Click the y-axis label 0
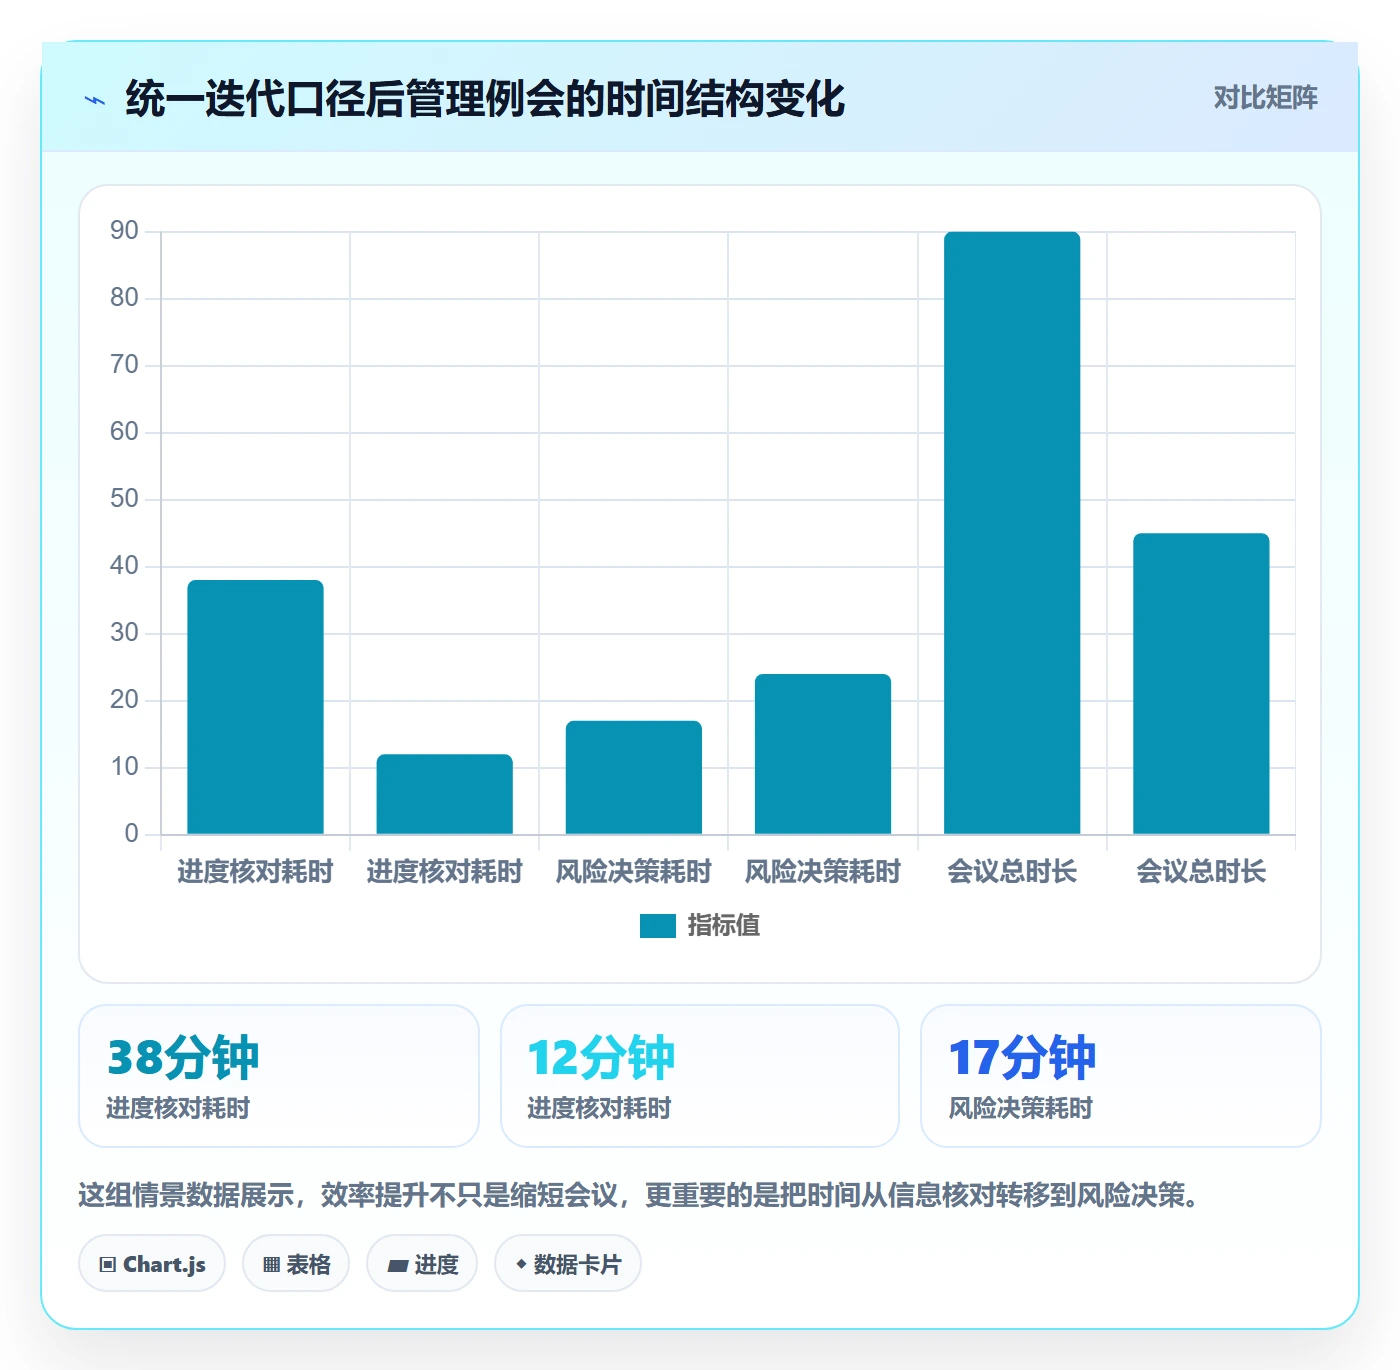1400x1370 pixels. pyautogui.click(x=131, y=834)
